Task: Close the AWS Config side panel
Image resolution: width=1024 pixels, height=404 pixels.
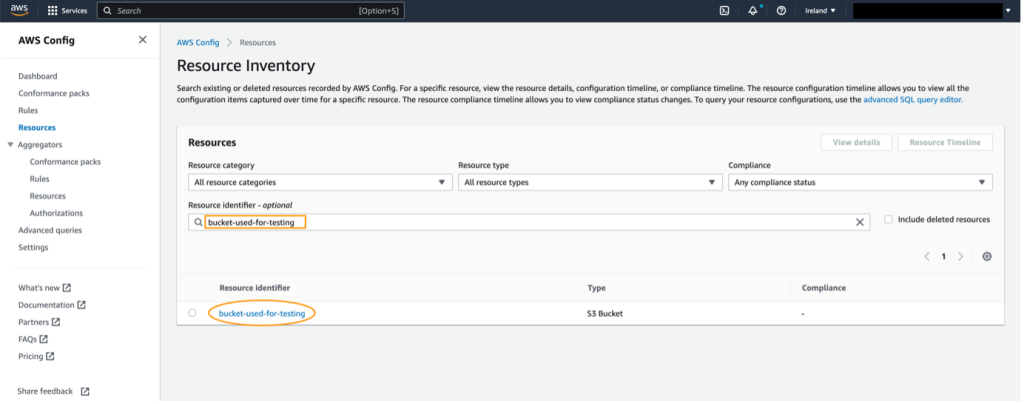Action: (142, 40)
